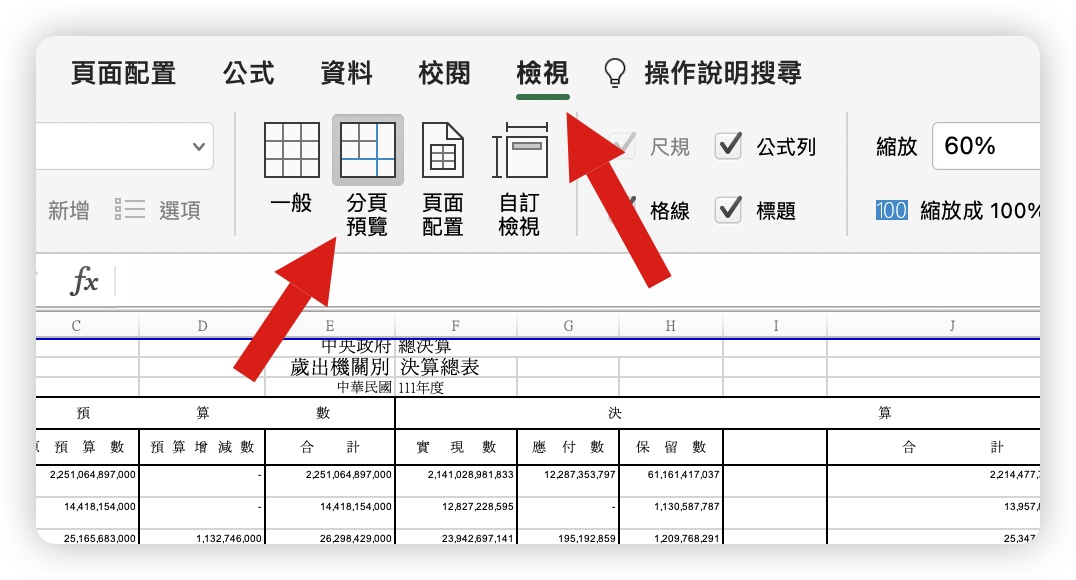Click the 決算總表 cell
The image size is (1076, 580).
[x=439, y=367]
